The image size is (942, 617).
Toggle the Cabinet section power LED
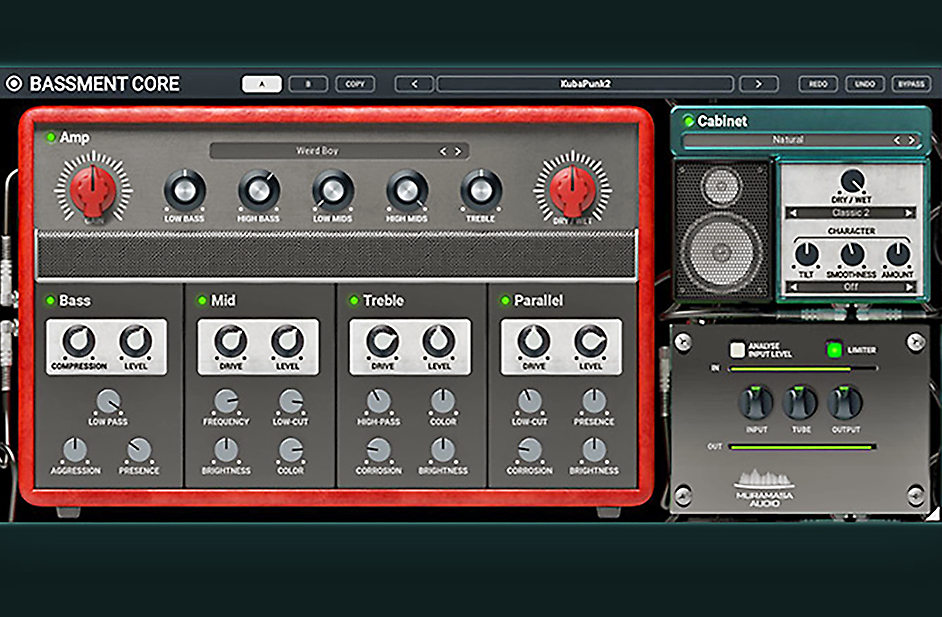(x=689, y=121)
